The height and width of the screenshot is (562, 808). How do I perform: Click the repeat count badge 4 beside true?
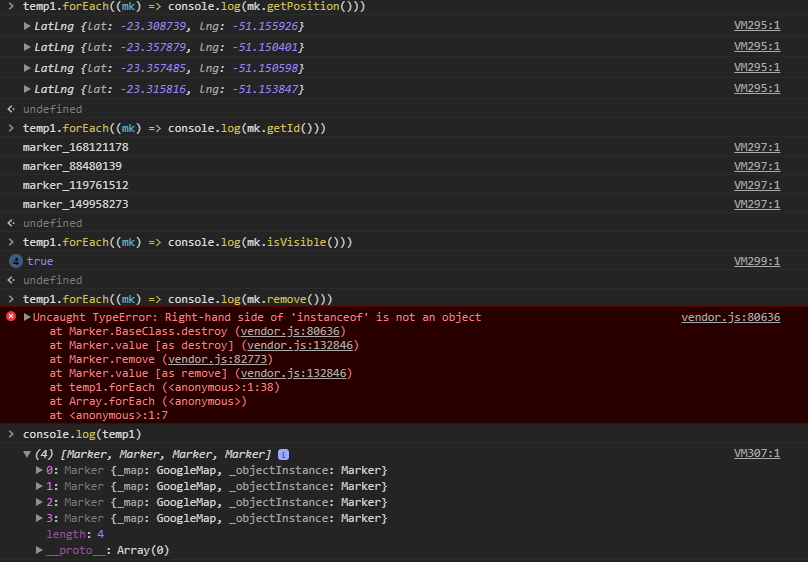(15, 261)
